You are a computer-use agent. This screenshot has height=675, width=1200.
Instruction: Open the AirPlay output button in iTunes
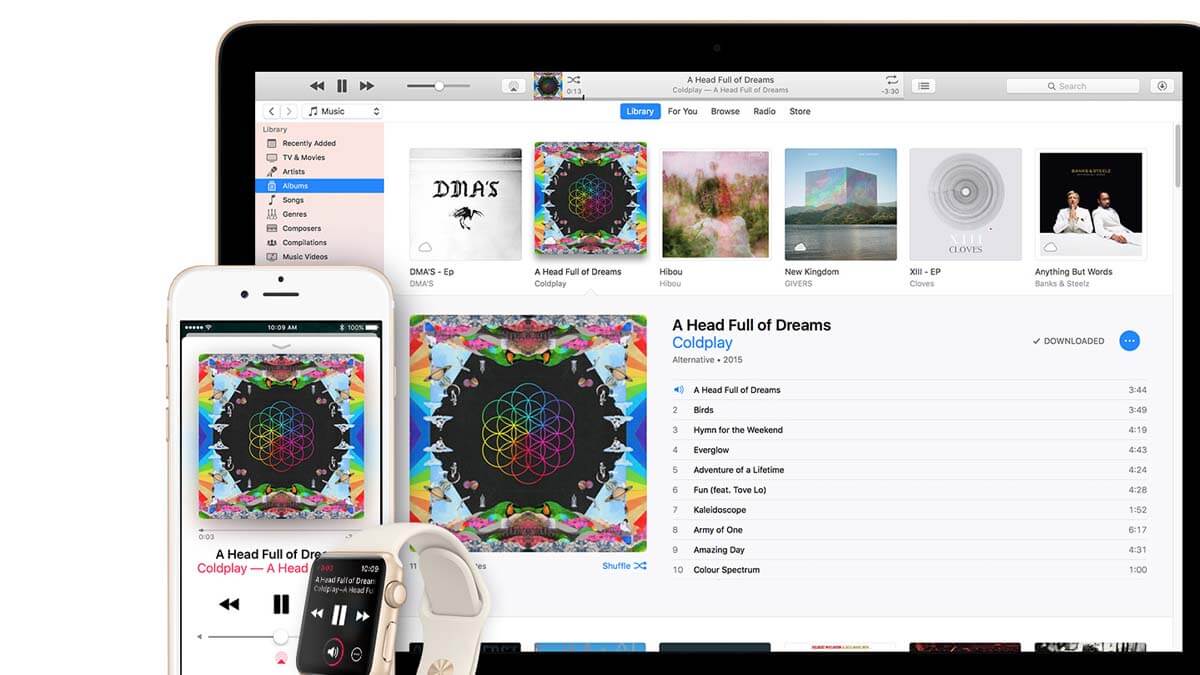pyautogui.click(x=513, y=86)
